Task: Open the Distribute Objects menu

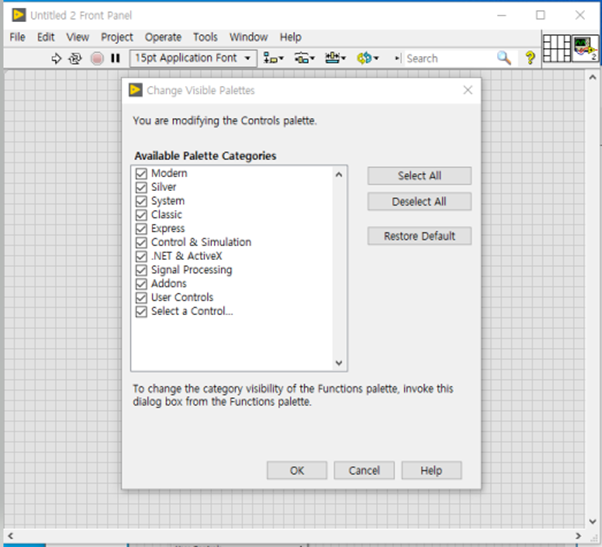Action: 304,58
